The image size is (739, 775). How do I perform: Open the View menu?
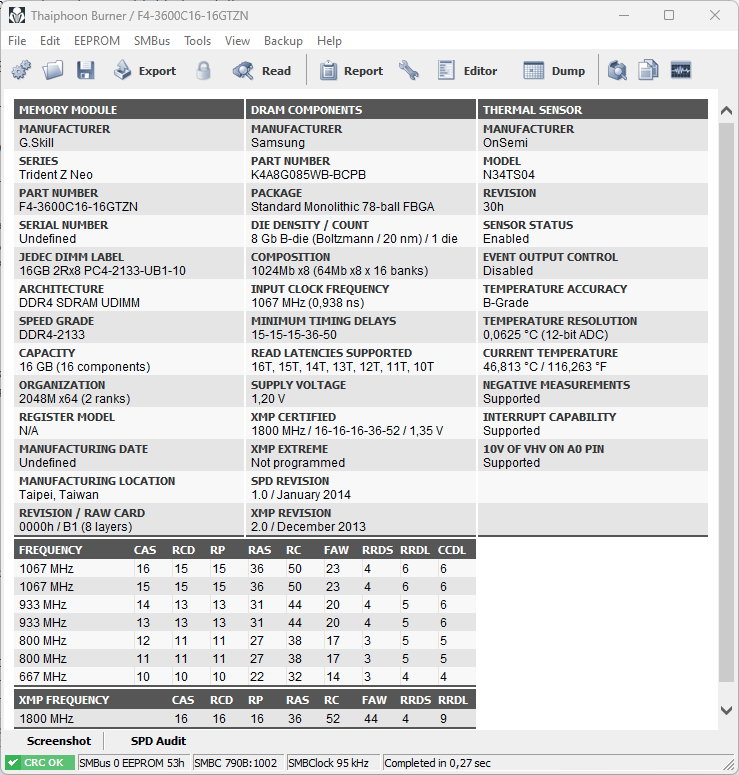(237, 41)
